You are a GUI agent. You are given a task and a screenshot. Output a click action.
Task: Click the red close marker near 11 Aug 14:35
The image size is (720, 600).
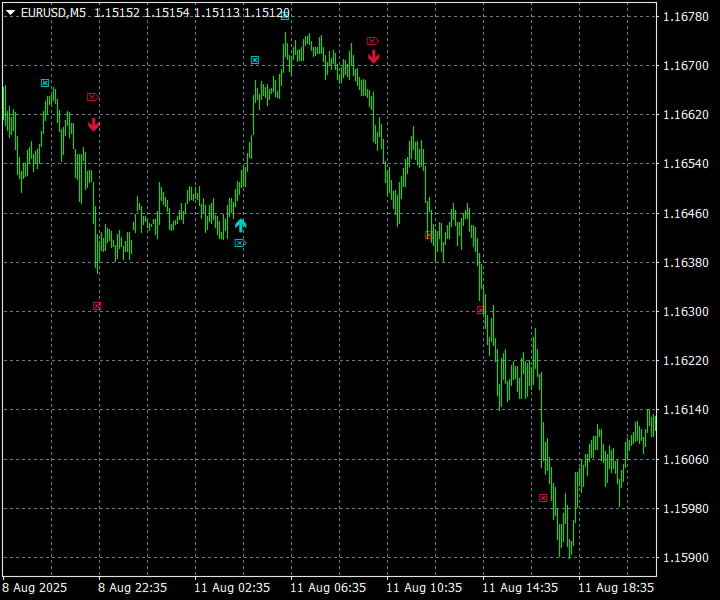481,310
